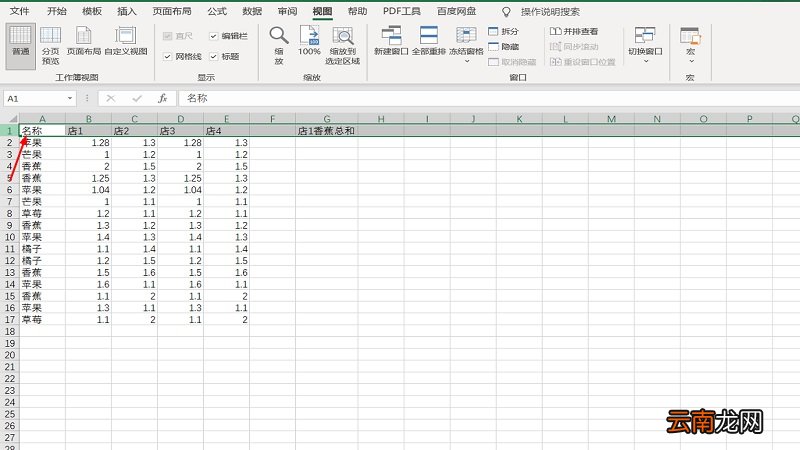Select cell E1 店4
This screenshot has height=450, width=800.
point(226,131)
